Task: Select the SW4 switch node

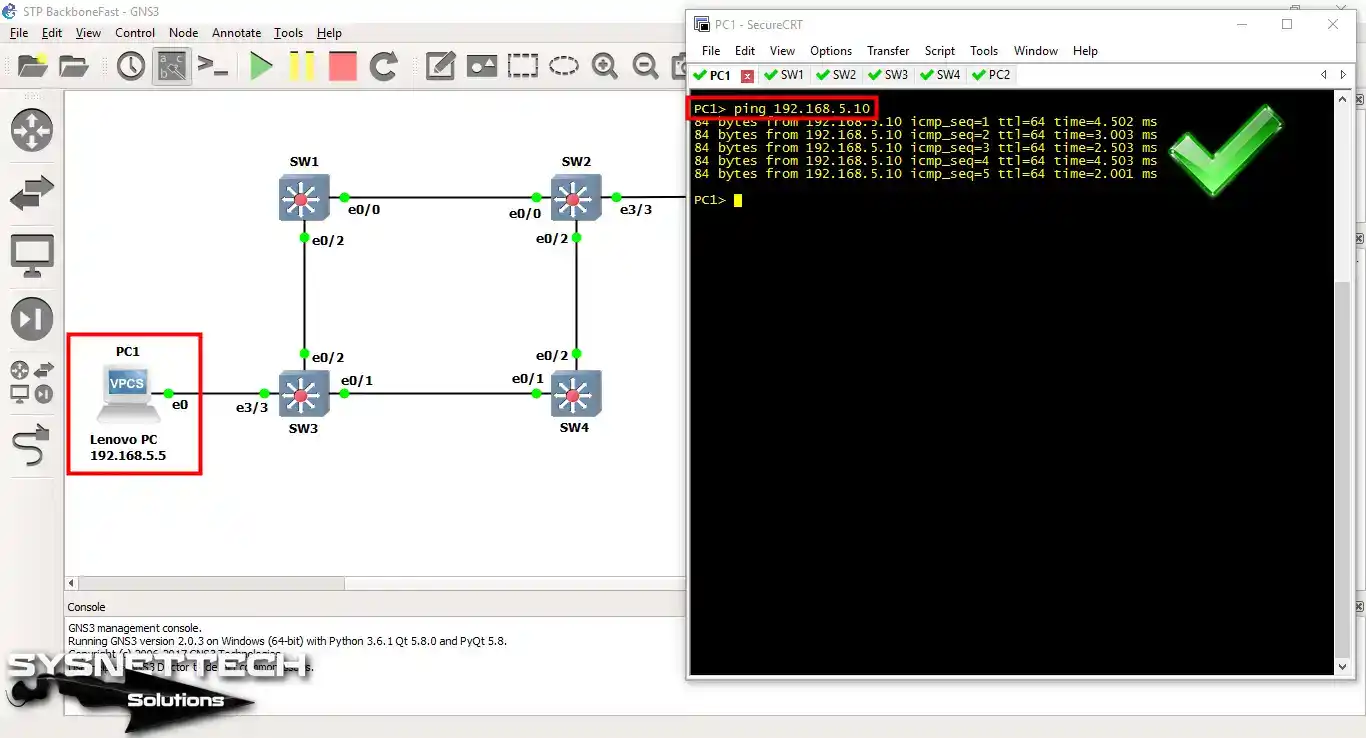Action: (576, 394)
